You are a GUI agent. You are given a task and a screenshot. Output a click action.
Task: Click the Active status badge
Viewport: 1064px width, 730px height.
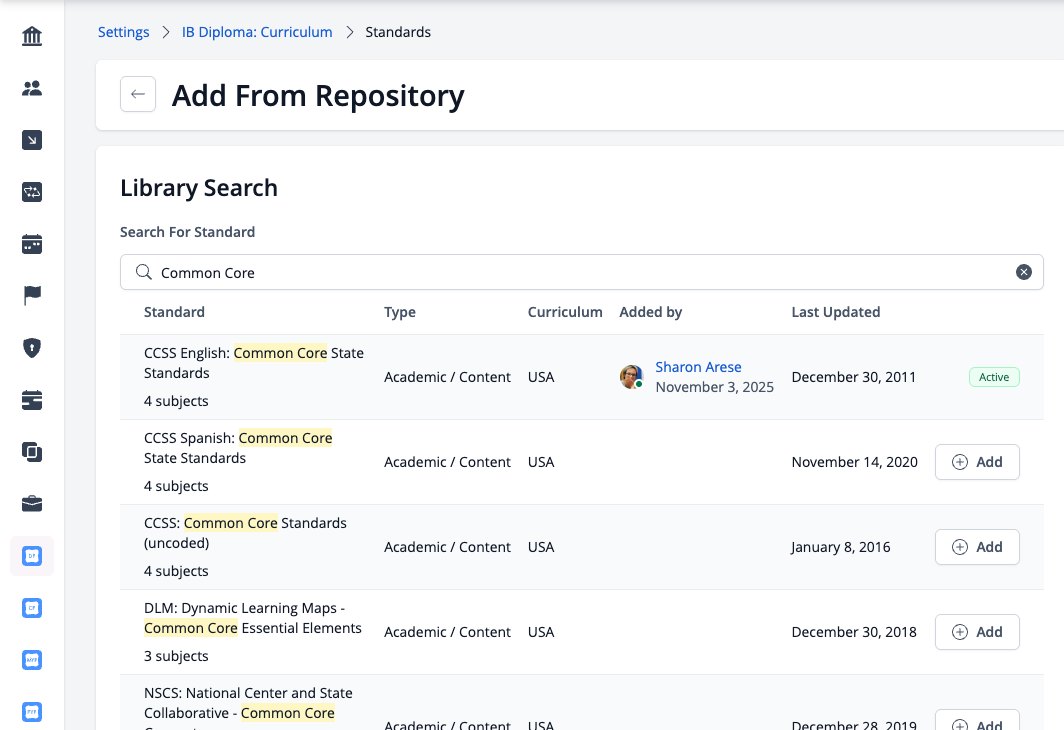pos(994,377)
